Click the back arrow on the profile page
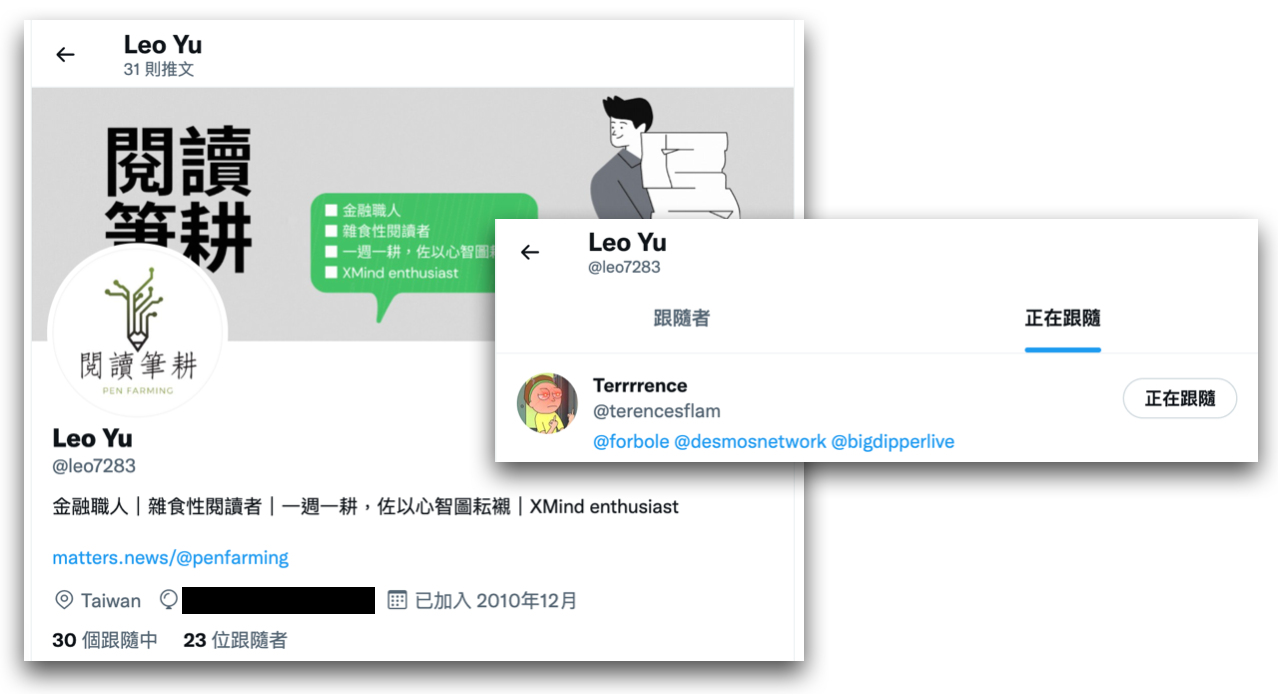This screenshot has height=694, width=1278. tap(65, 55)
